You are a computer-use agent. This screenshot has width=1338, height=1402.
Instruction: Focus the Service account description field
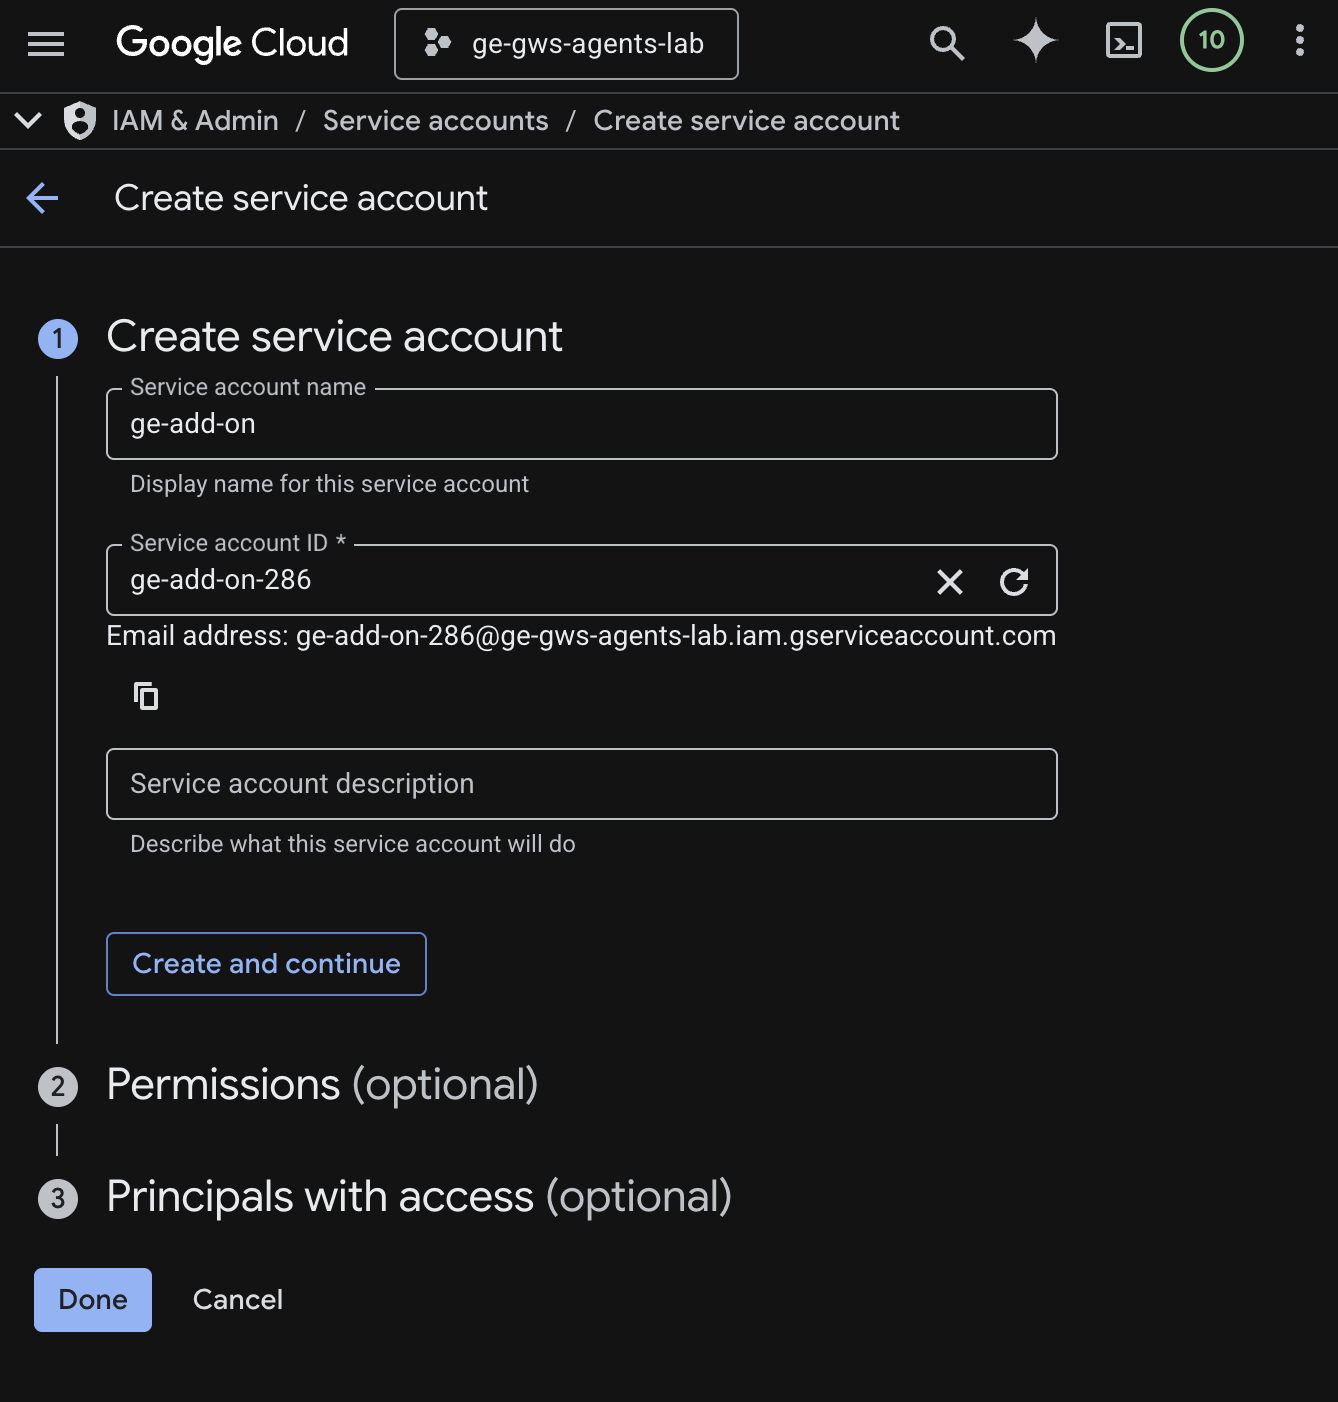click(x=581, y=784)
